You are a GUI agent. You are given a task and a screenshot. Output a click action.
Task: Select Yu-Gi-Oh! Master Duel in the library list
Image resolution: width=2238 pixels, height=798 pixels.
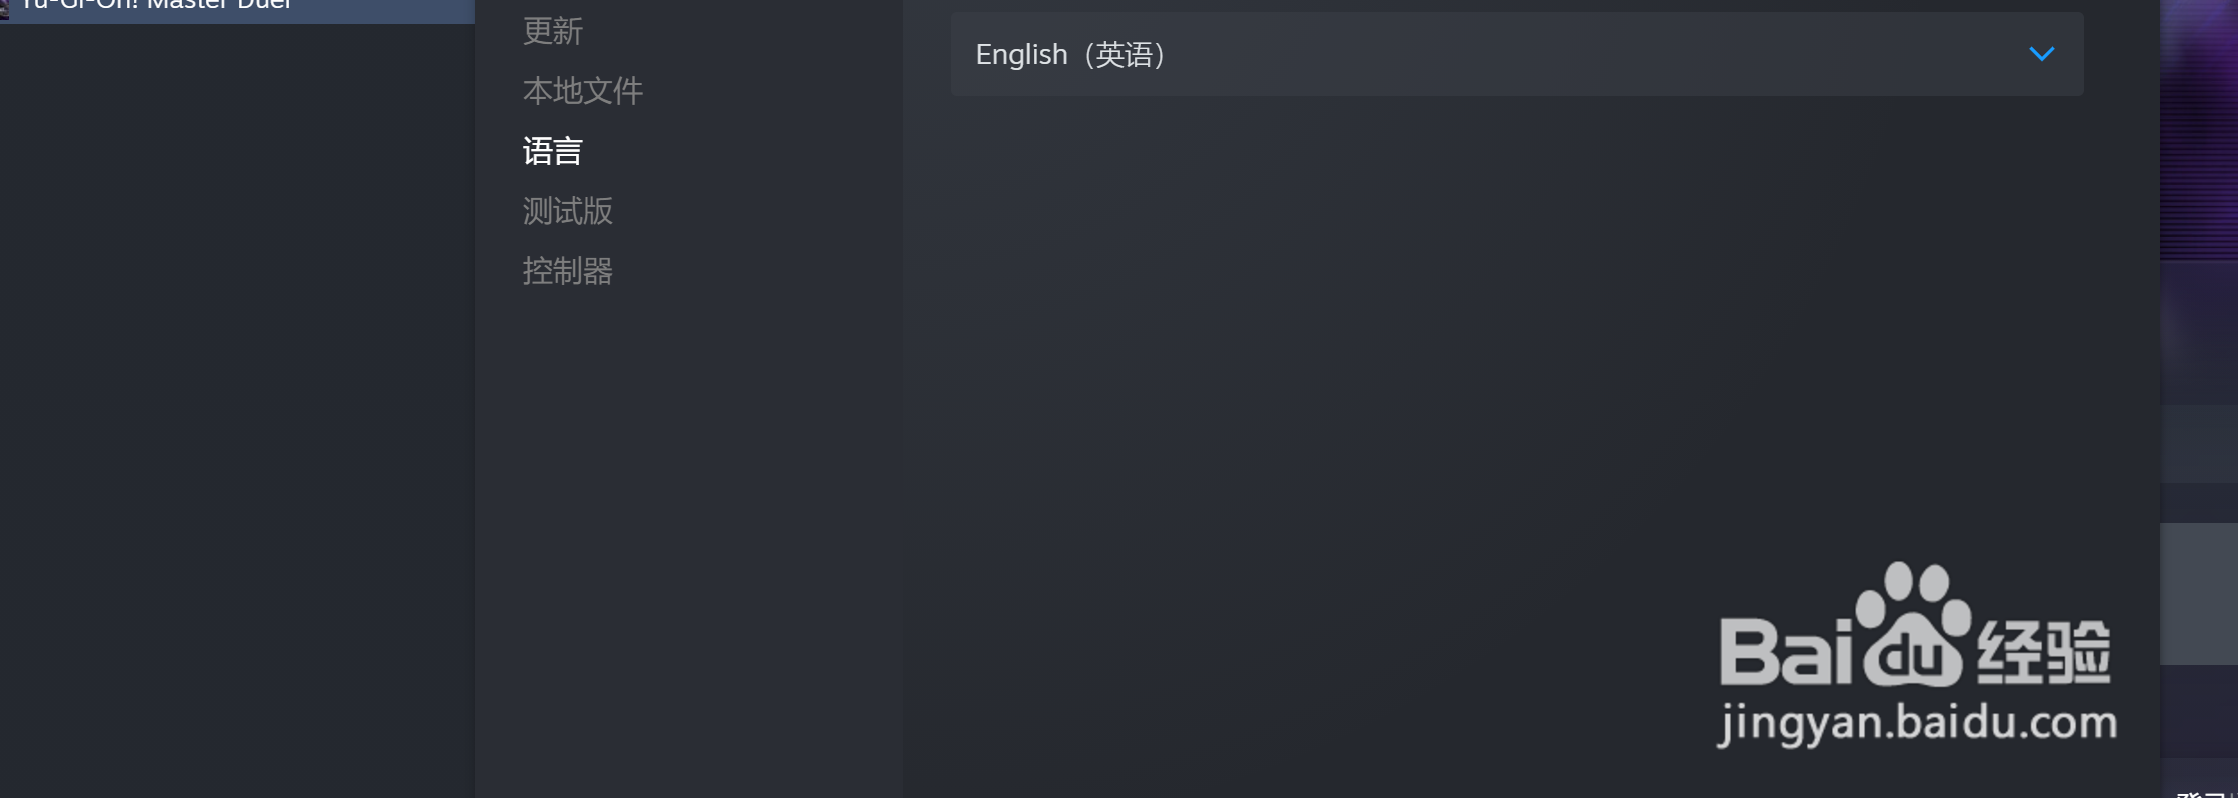(237, 11)
